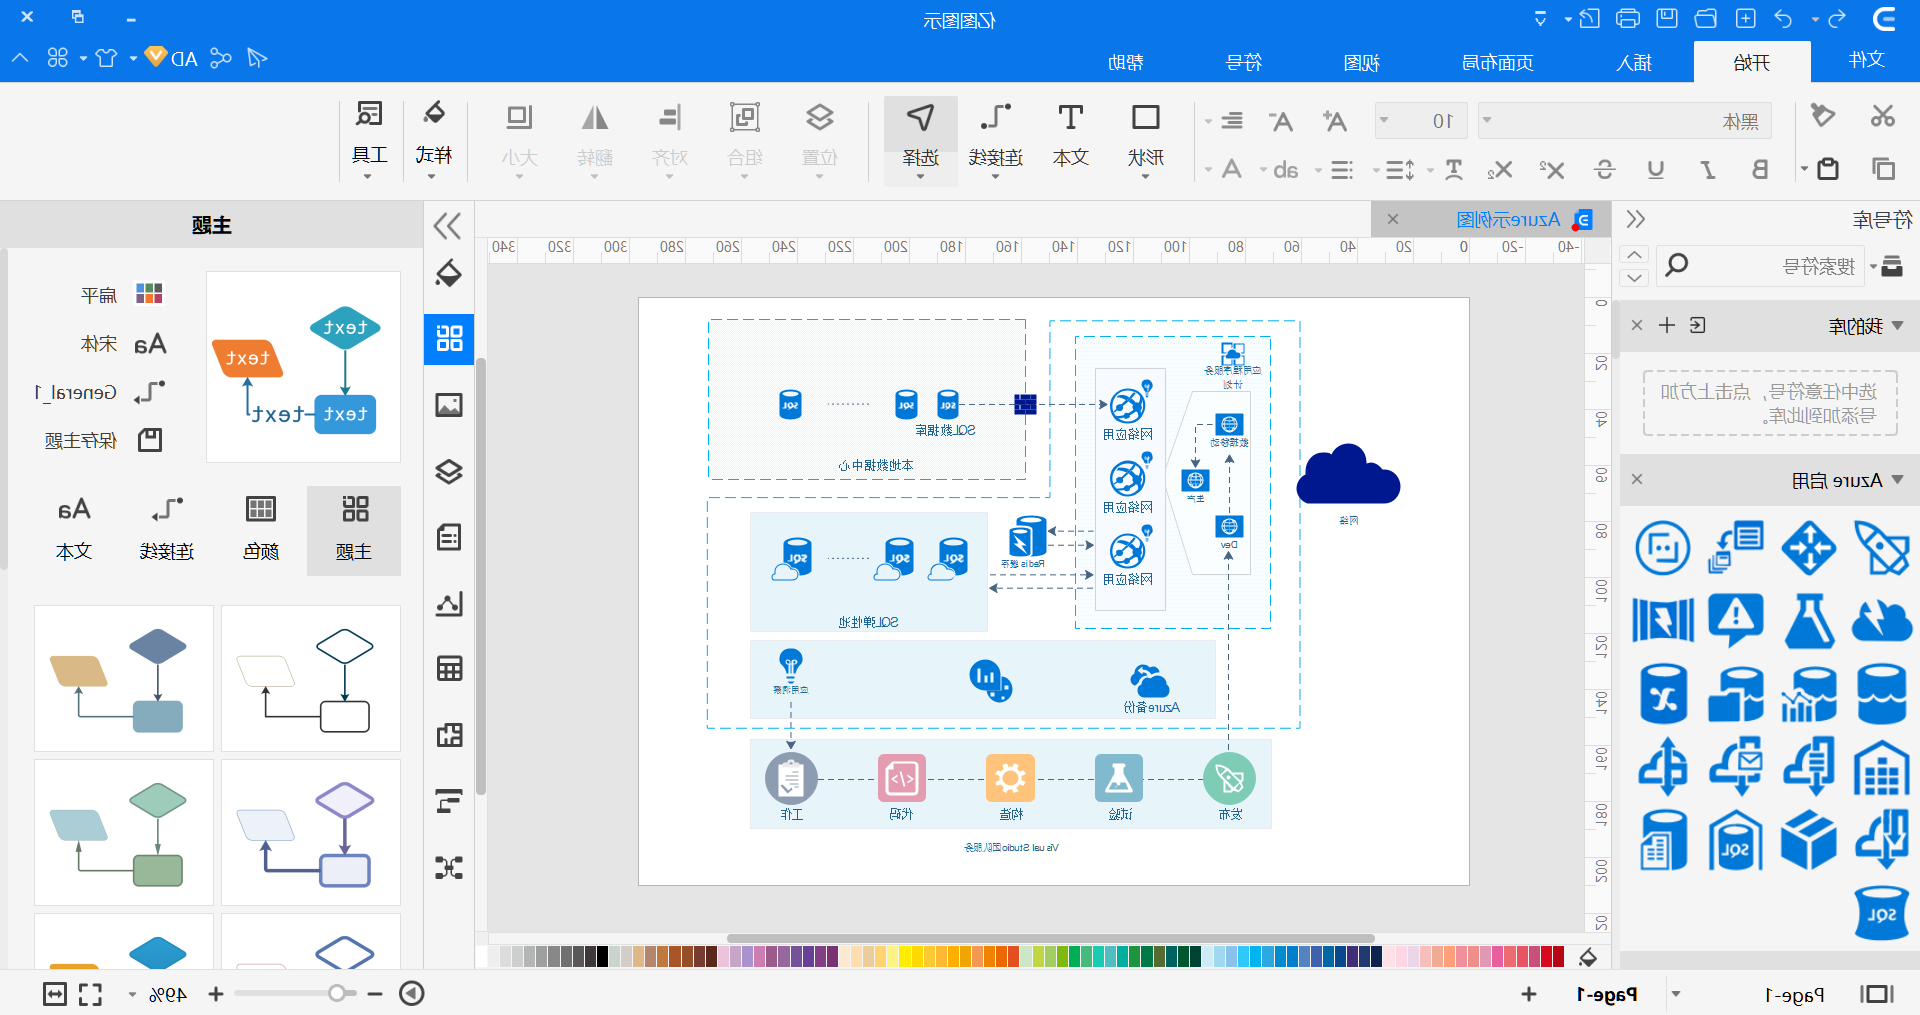This screenshot has height=1015, width=1920.
Task: Click the presentation play icon in status bar
Action: 412,993
